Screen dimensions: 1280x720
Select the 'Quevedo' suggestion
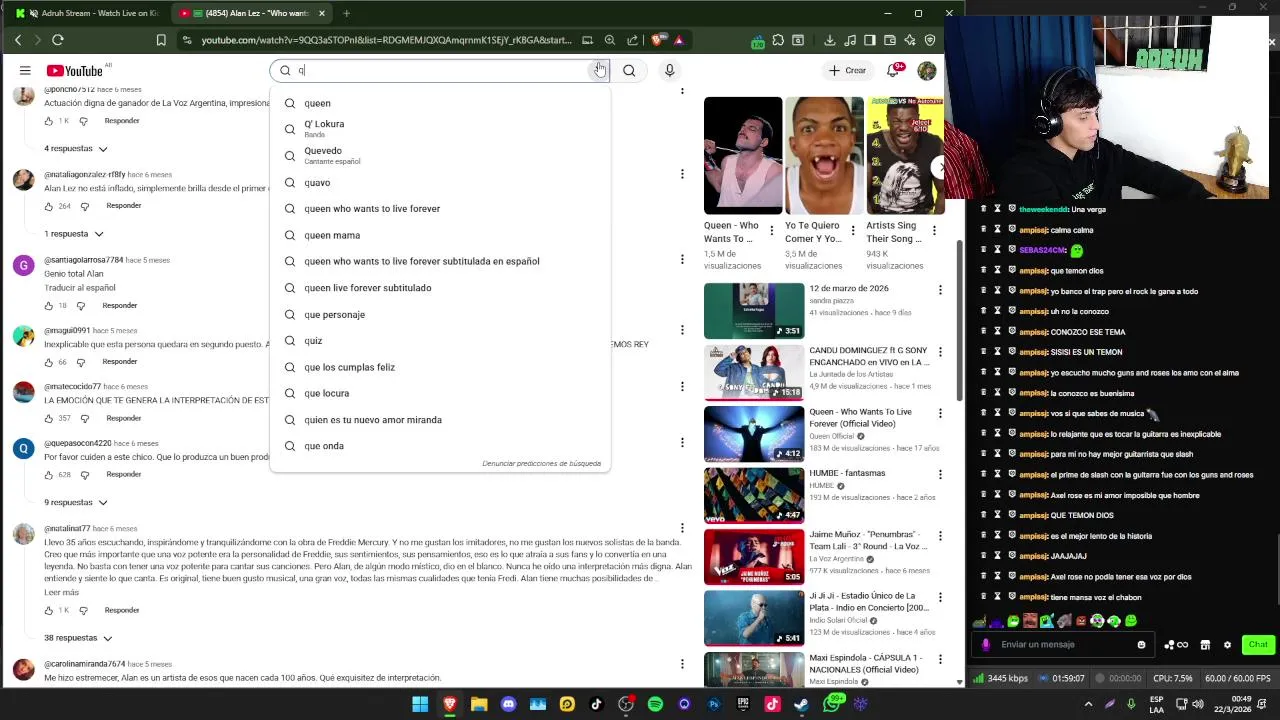tap(440, 155)
